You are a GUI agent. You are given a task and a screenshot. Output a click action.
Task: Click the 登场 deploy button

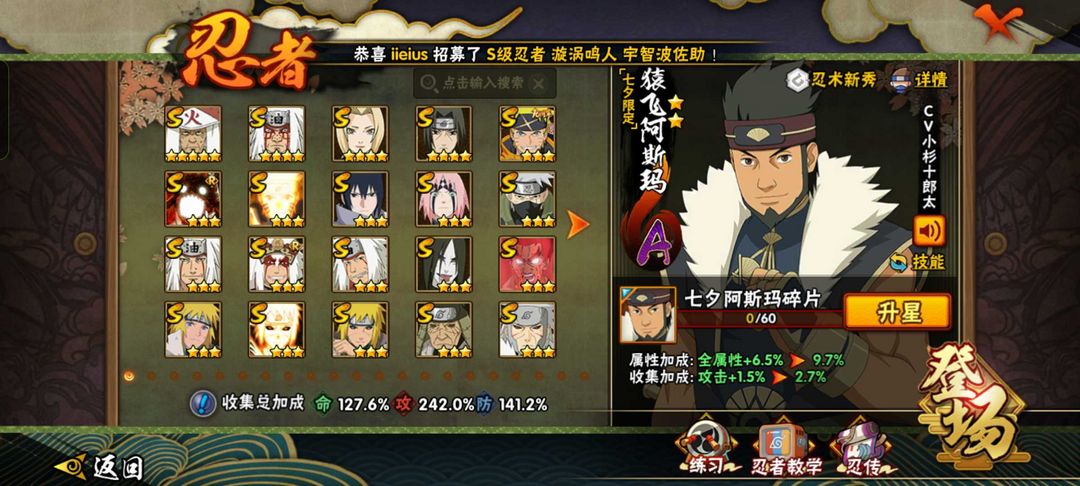coord(973,405)
